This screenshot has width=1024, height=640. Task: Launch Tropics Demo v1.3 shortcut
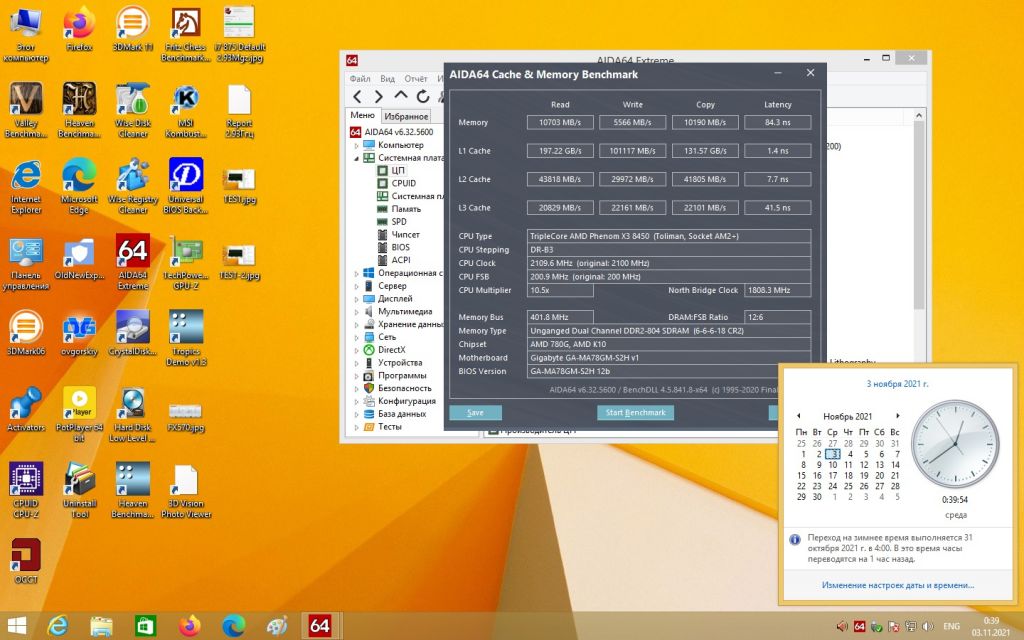tap(185, 338)
